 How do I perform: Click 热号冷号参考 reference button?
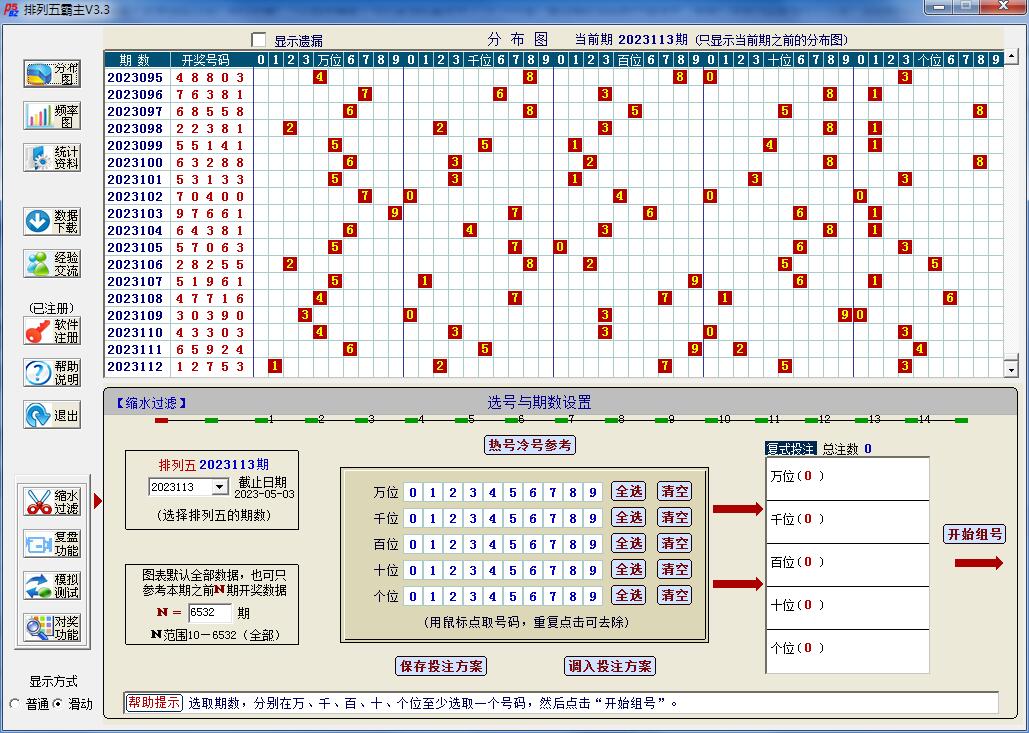530,445
